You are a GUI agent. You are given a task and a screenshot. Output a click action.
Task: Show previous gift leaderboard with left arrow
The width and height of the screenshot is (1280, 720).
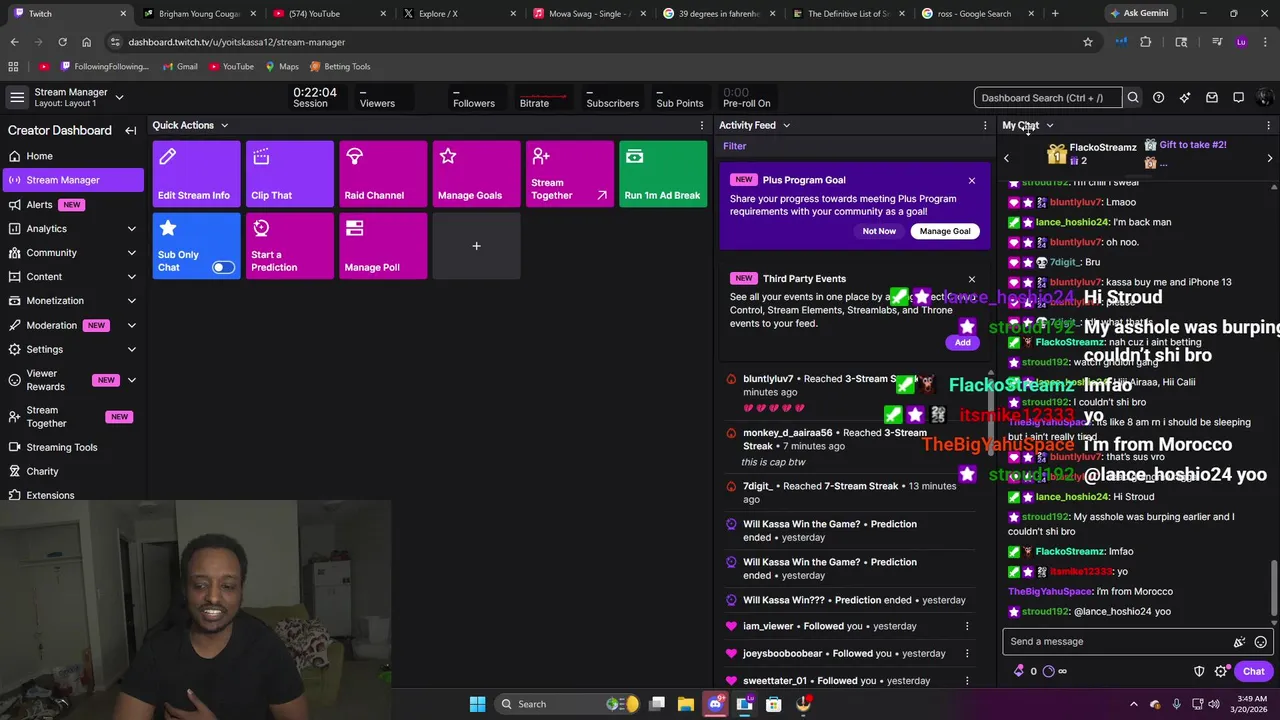click(x=1006, y=159)
